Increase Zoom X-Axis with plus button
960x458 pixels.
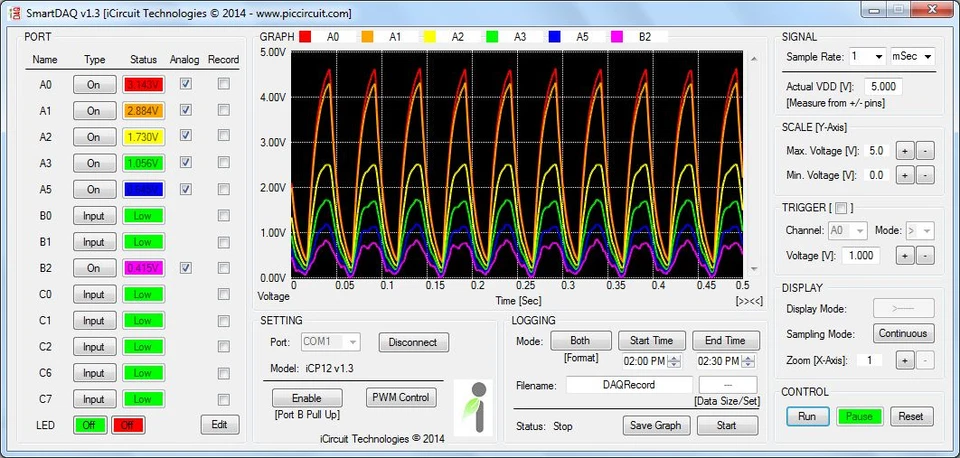(x=904, y=360)
